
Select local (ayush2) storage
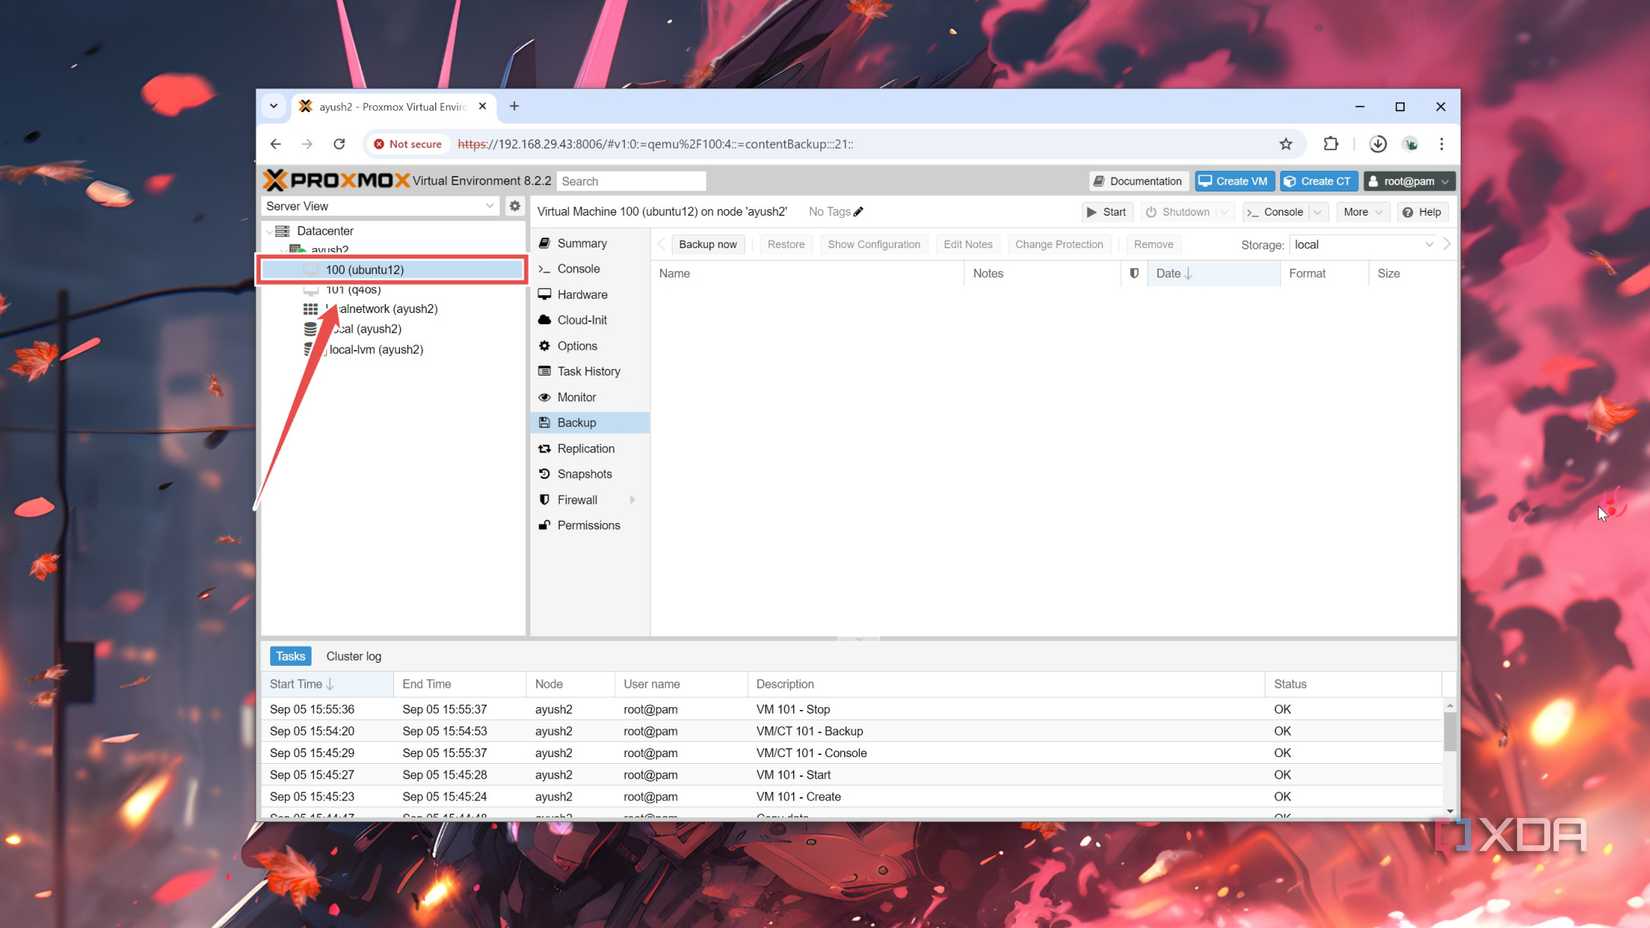click(365, 329)
